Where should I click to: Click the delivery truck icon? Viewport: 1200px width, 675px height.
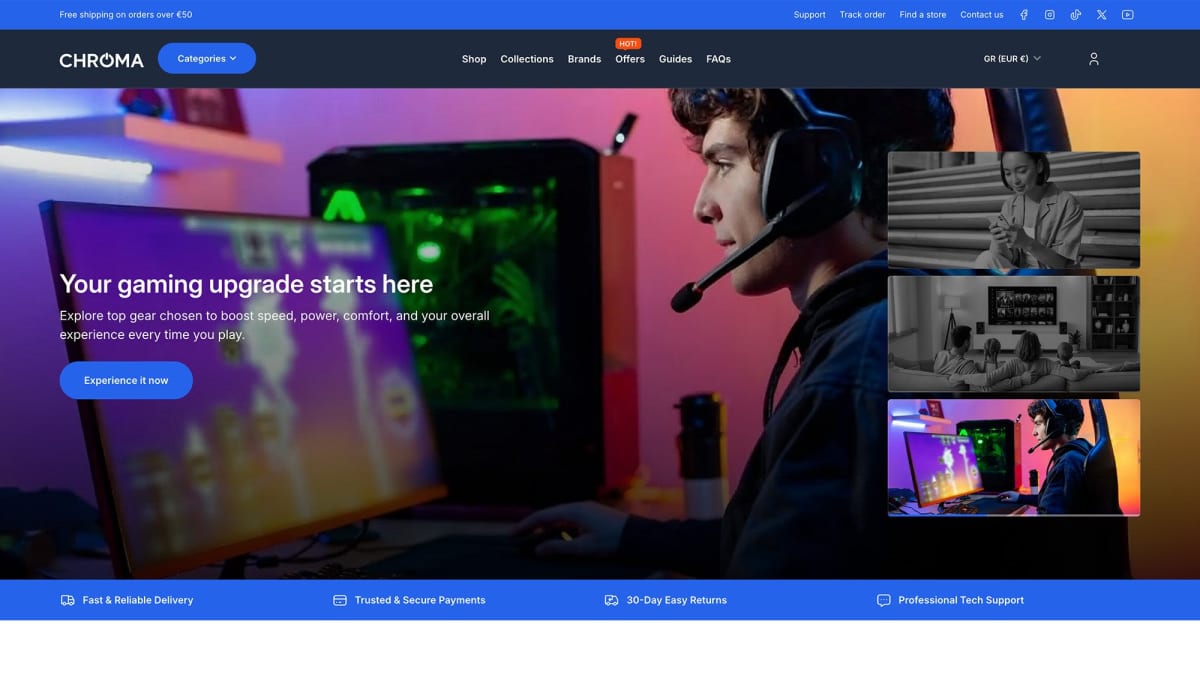[x=67, y=600]
